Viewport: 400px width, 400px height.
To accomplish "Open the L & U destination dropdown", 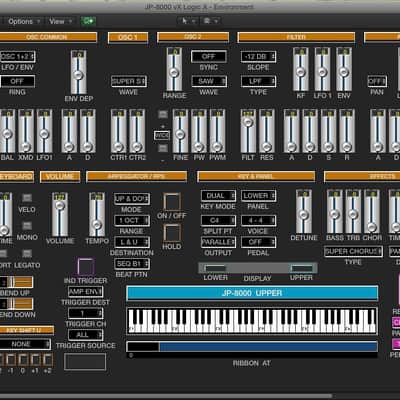I will pyautogui.click(x=132, y=242).
